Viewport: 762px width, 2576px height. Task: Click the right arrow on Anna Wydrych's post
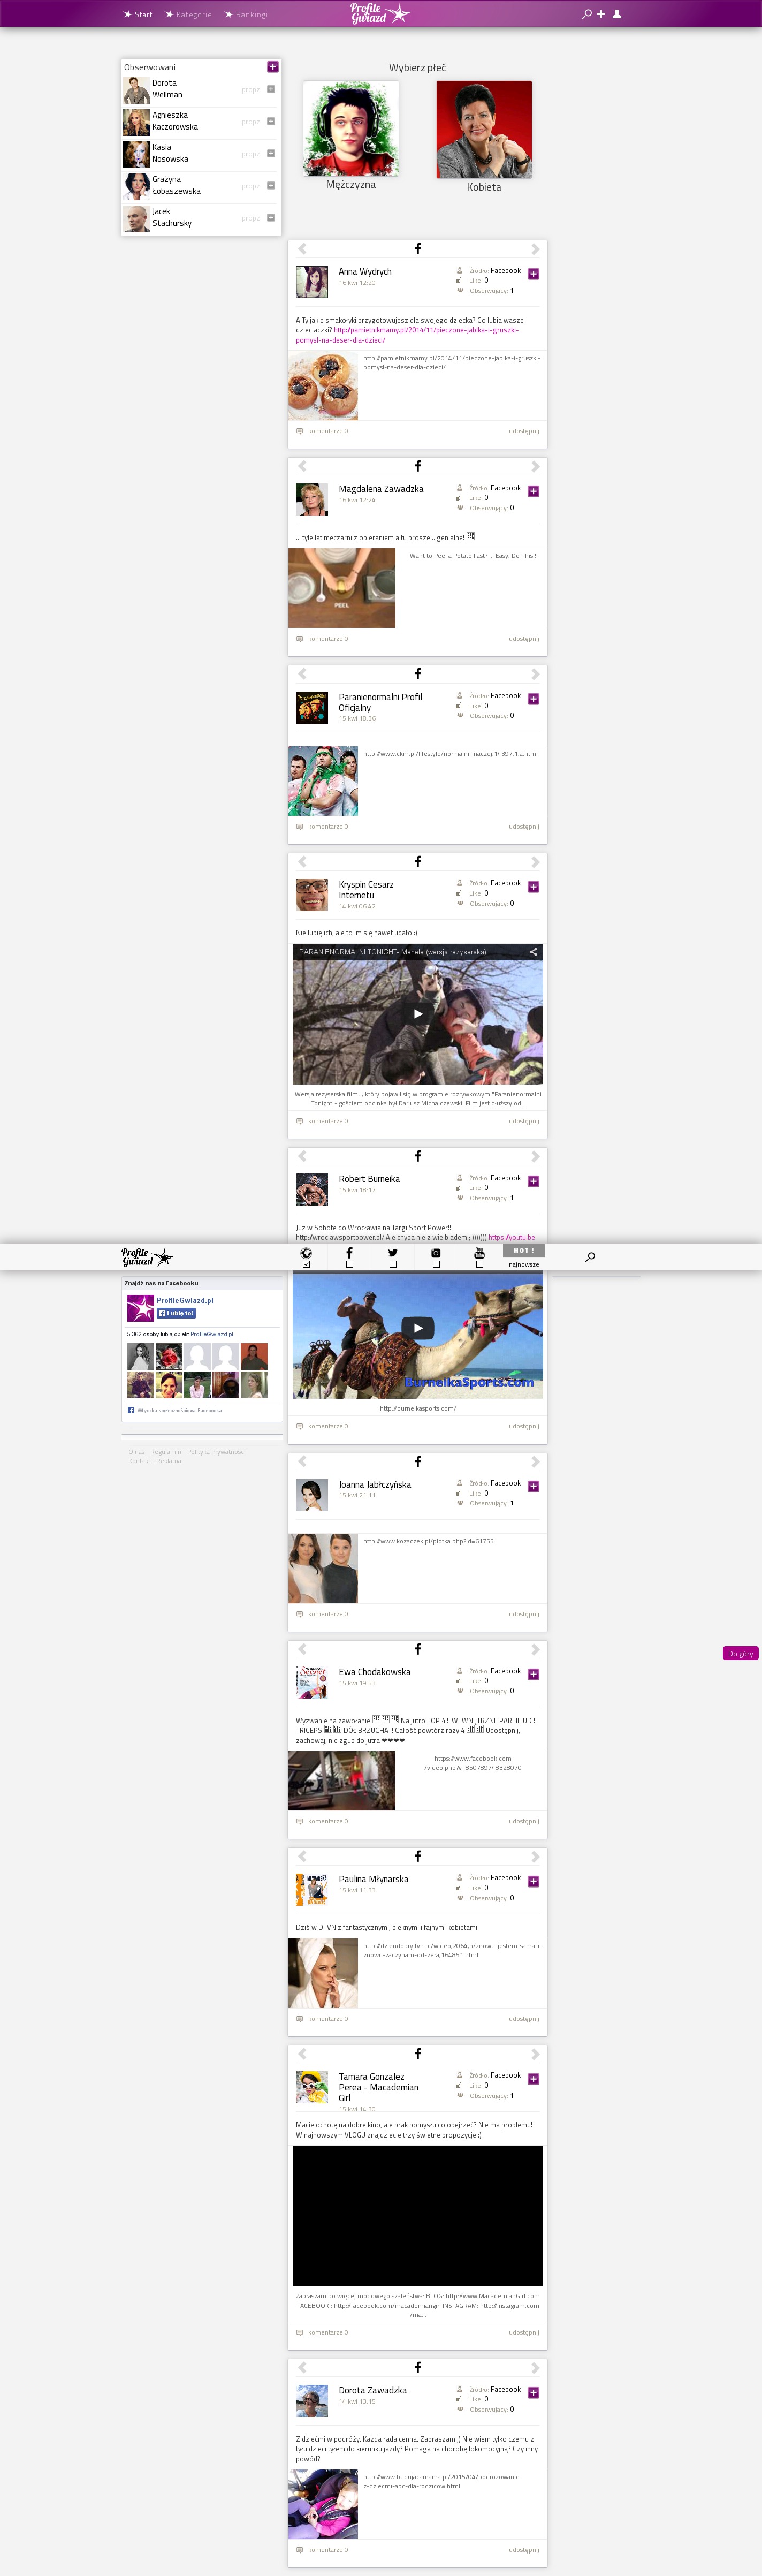535,249
